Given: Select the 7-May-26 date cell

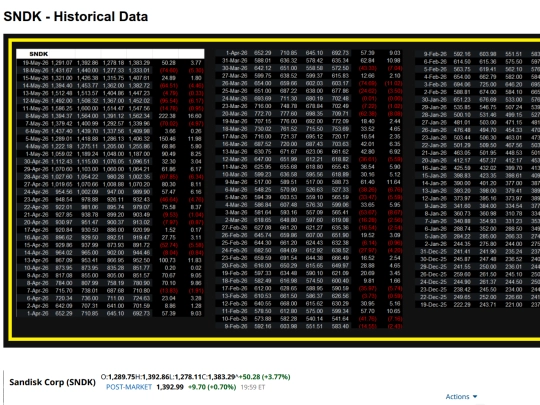Looking at the screenshot, I should (x=37, y=123).
